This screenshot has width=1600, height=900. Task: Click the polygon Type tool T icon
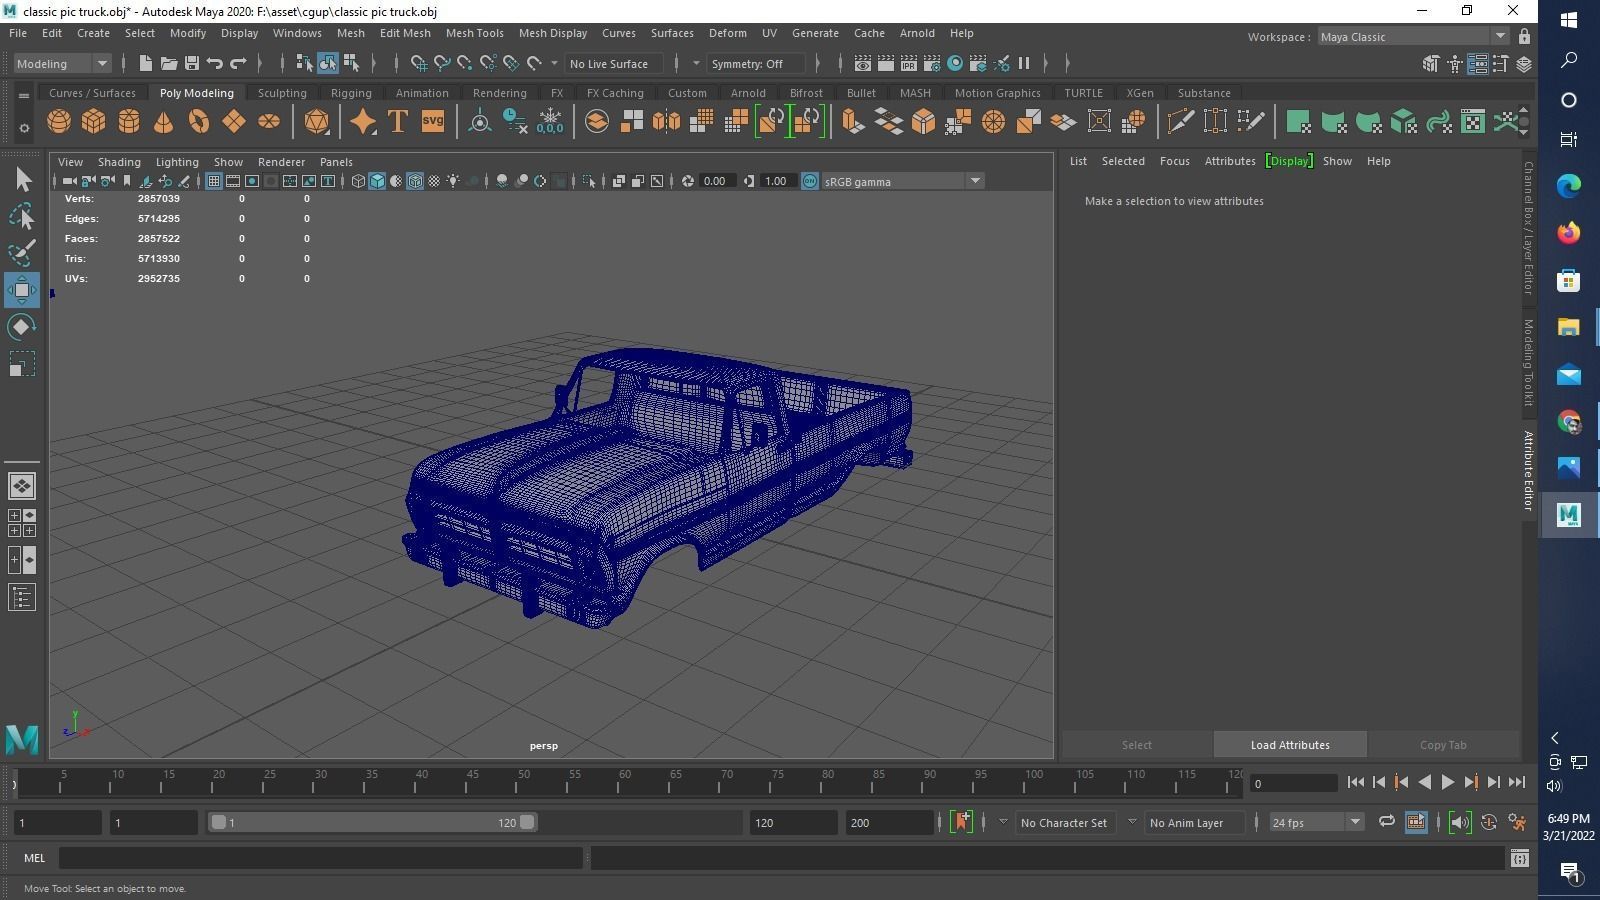[x=397, y=122]
